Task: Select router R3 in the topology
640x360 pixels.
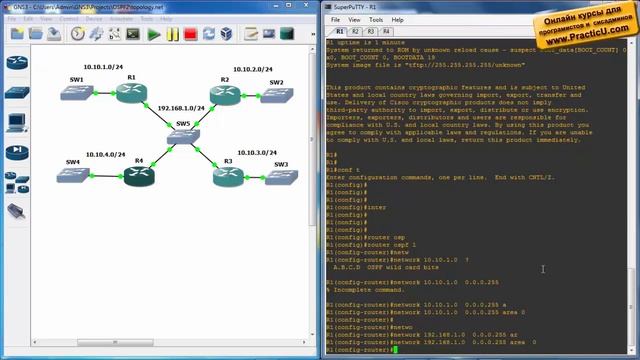Action: tap(228, 177)
